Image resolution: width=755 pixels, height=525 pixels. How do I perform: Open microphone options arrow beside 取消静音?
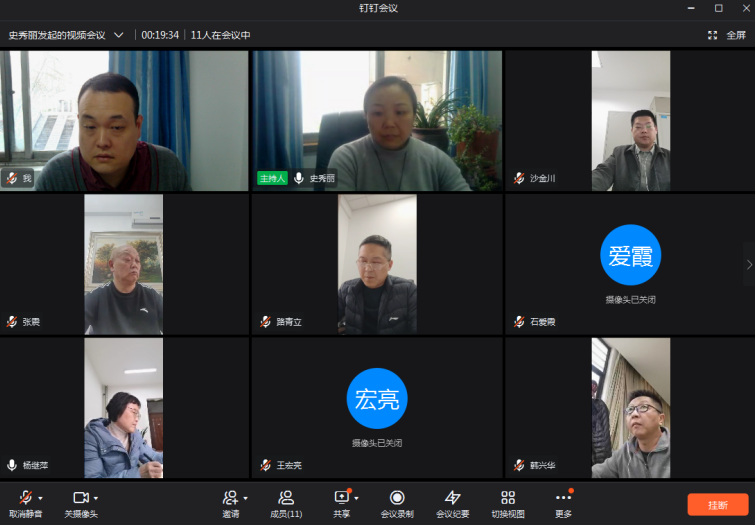40,498
